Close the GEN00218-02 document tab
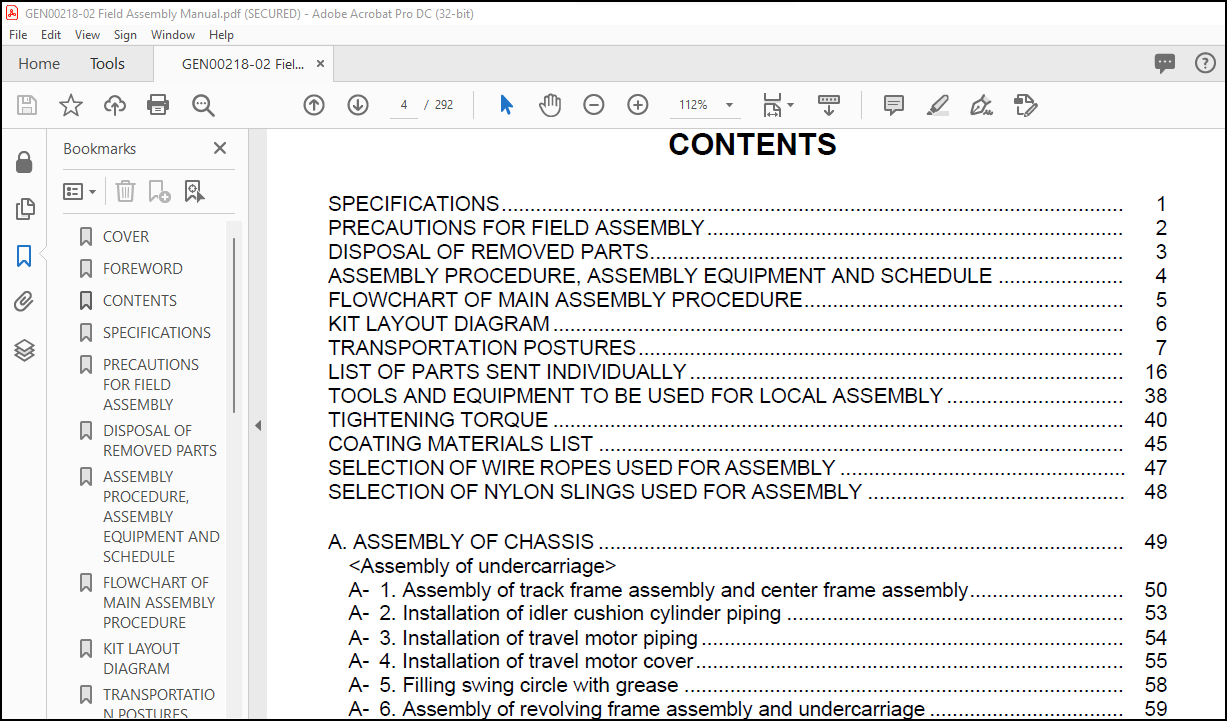Viewport: 1227px width, 721px height. point(320,63)
